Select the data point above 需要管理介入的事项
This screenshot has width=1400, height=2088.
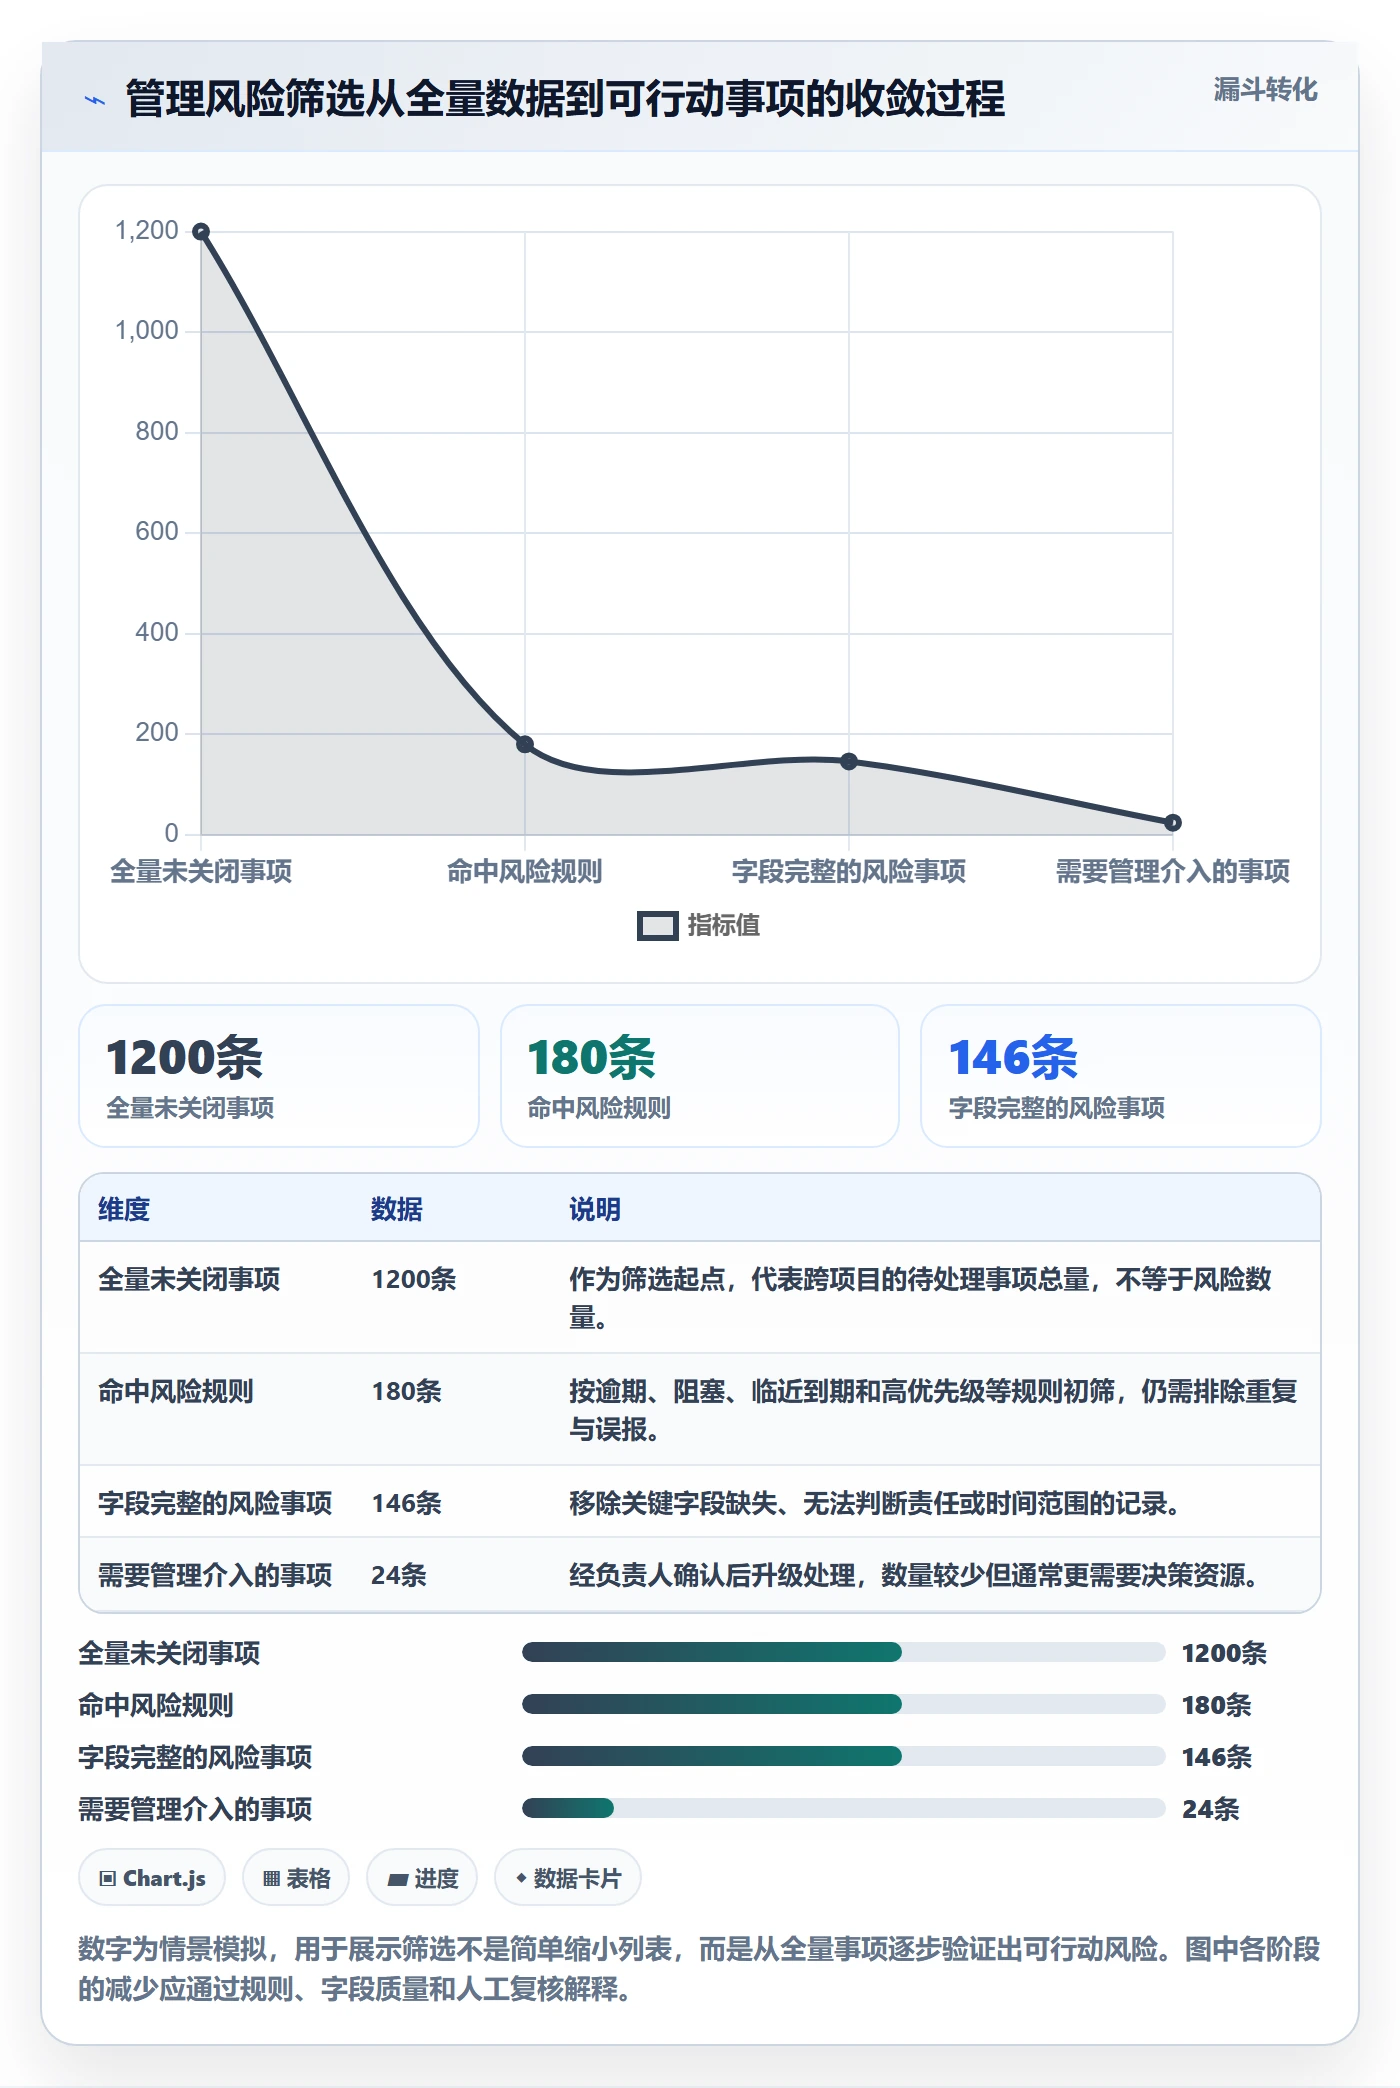[x=1173, y=822]
